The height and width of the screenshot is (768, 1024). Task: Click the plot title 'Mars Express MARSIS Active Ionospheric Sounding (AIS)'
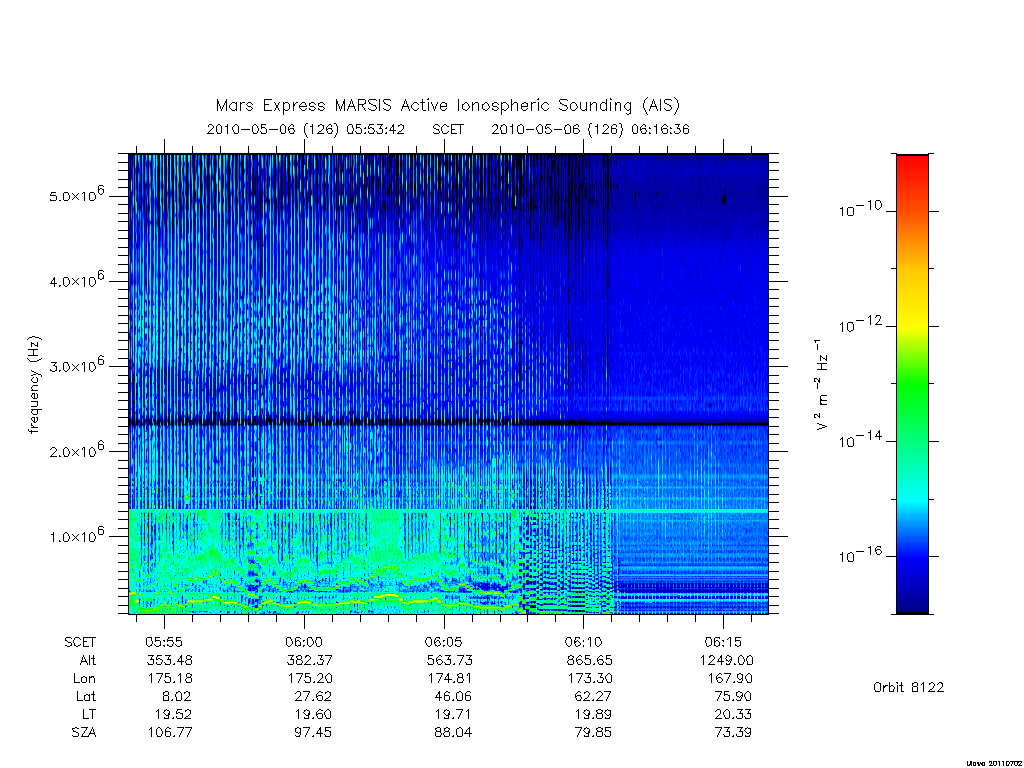[x=448, y=106]
